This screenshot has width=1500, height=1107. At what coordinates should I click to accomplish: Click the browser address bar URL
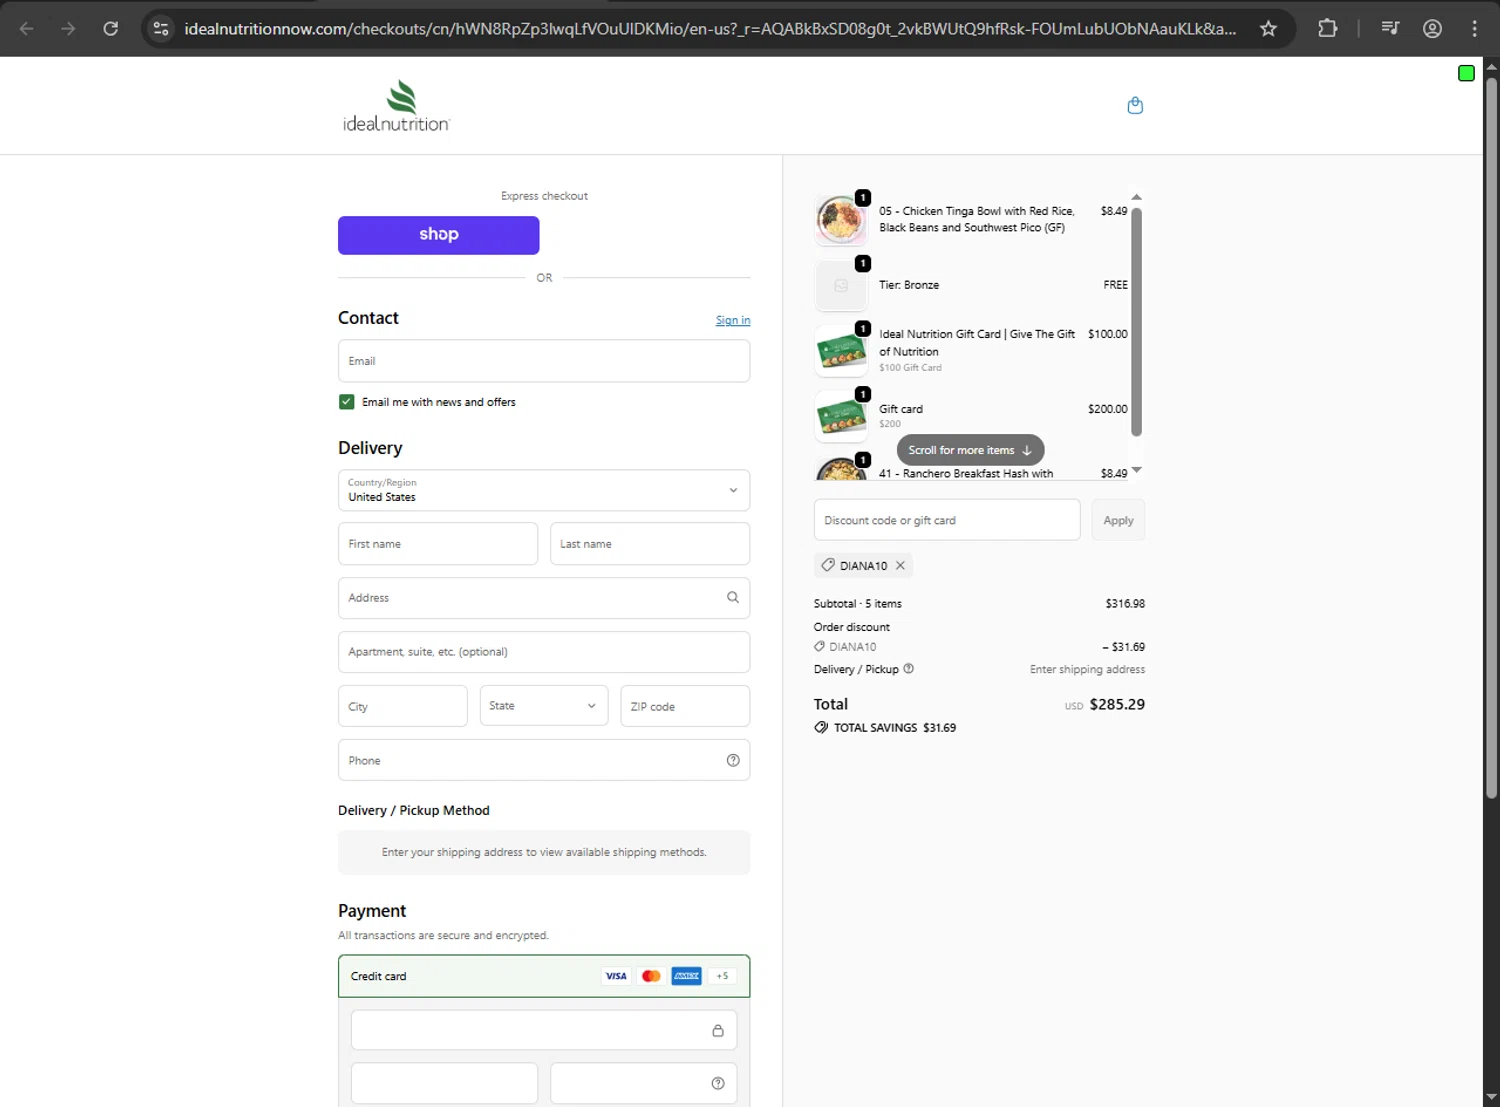710,28
